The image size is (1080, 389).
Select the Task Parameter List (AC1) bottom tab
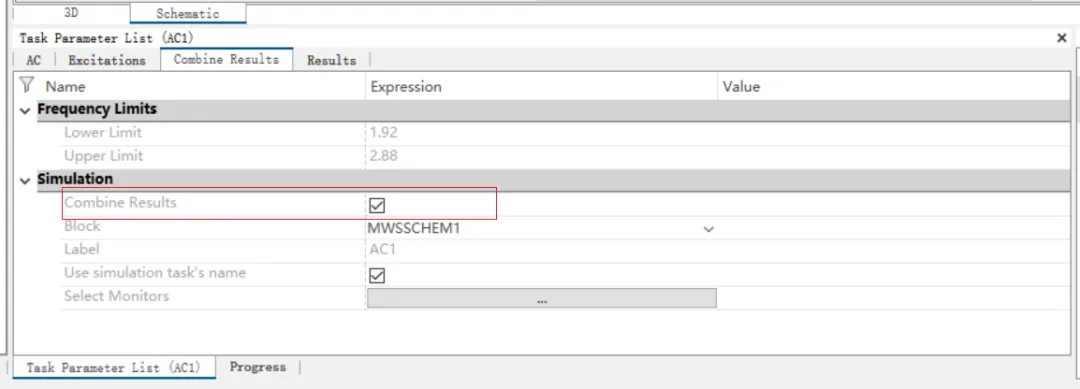pos(114,368)
